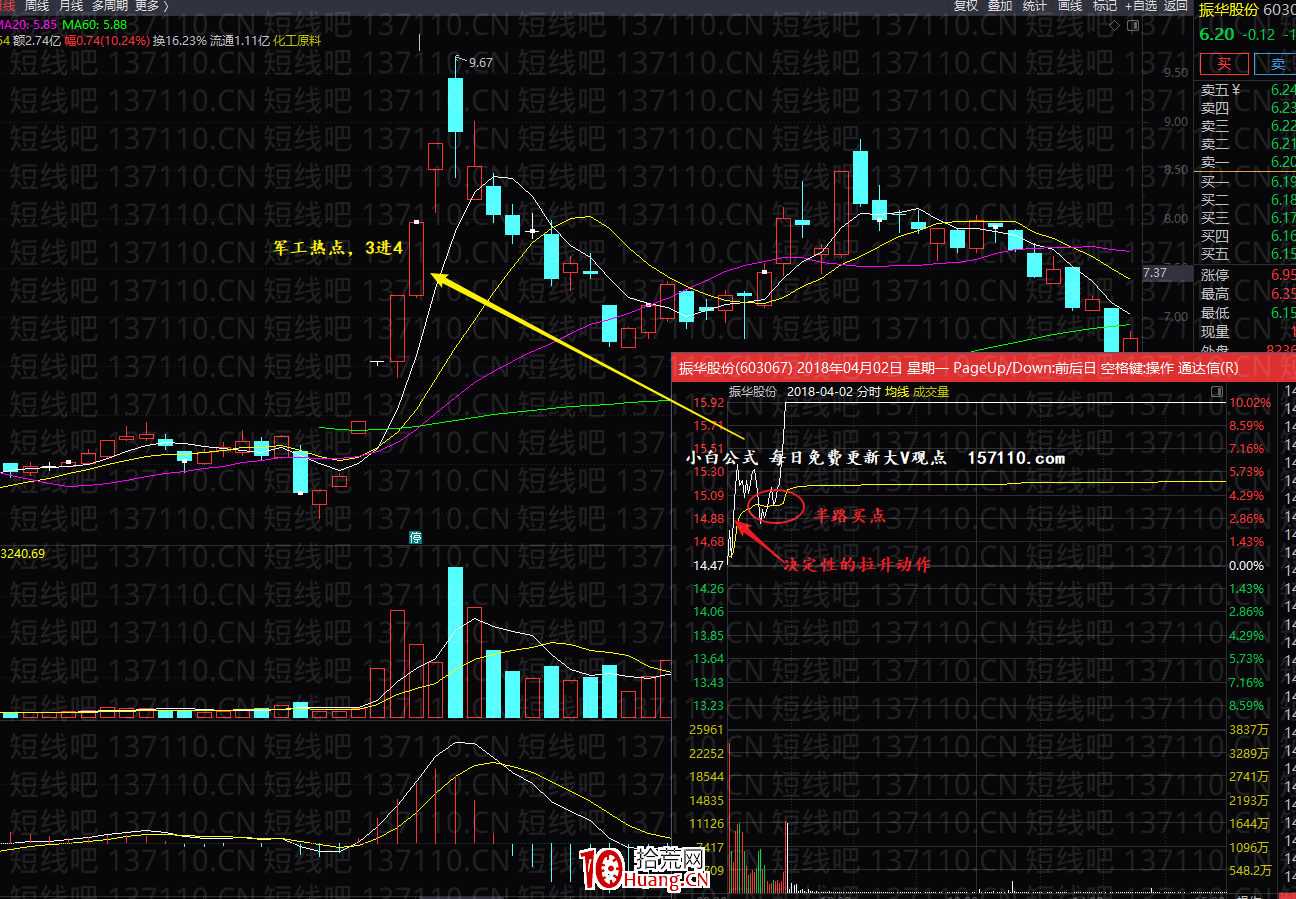Open the 统计 statistics menu
Viewport: 1296px width, 899px height.
[1035, 6]
